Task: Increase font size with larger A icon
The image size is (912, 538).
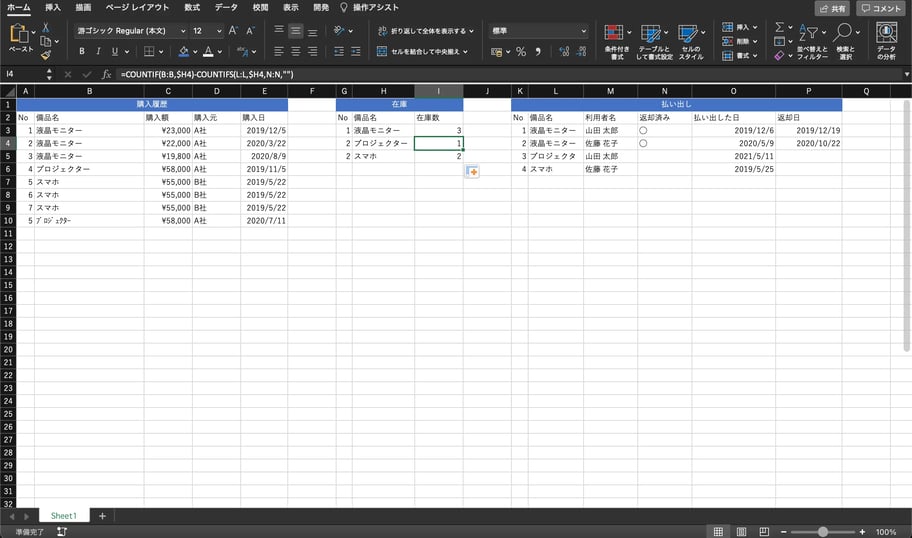Action: 233,30
